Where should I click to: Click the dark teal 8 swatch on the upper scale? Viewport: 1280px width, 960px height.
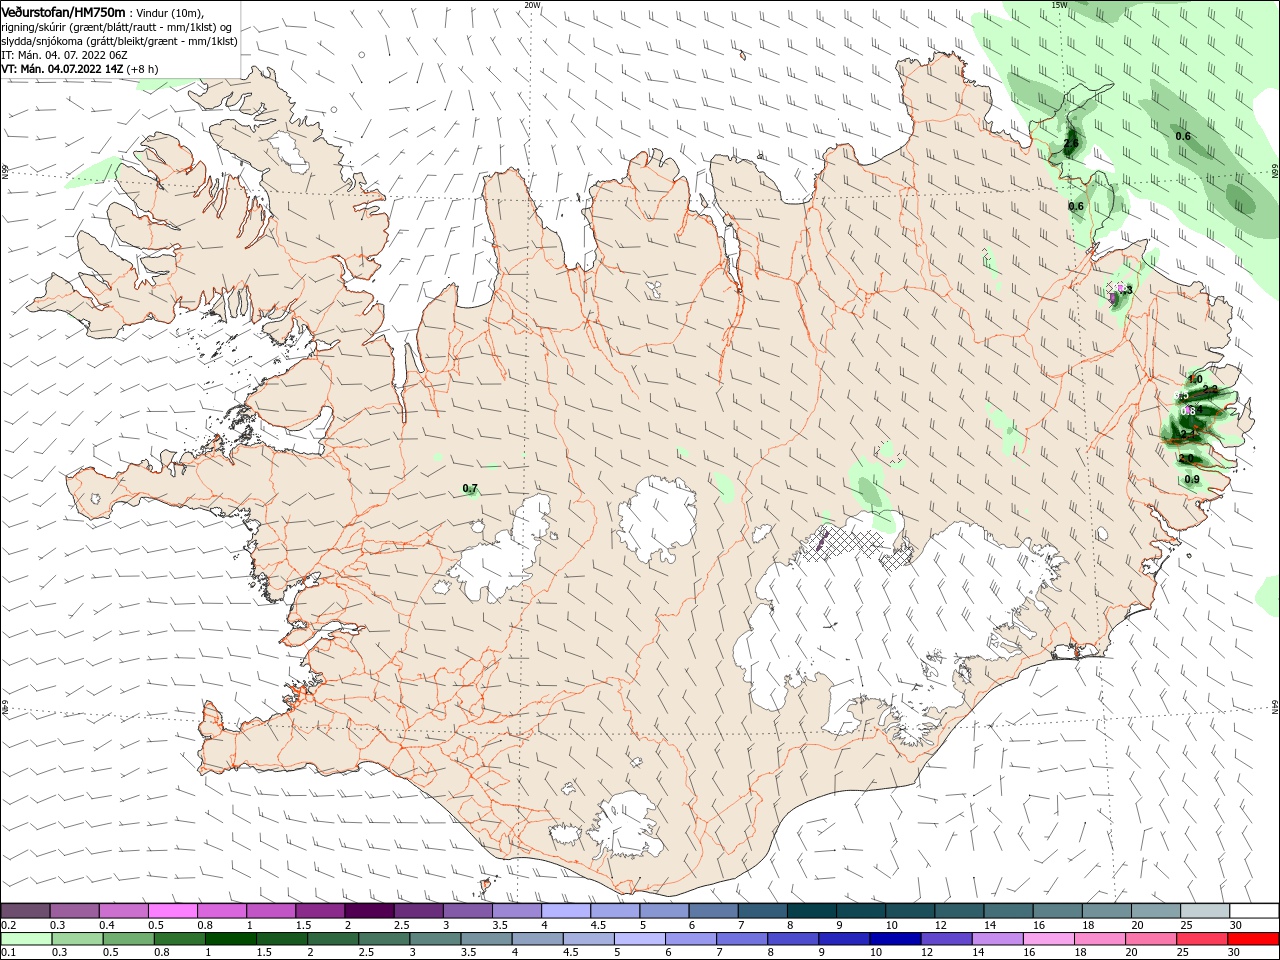(812, 911)
